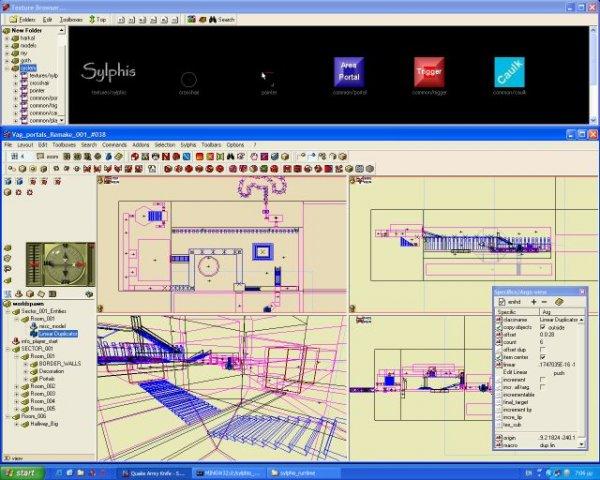Click the origin value in Specifics

pos(559,438)
